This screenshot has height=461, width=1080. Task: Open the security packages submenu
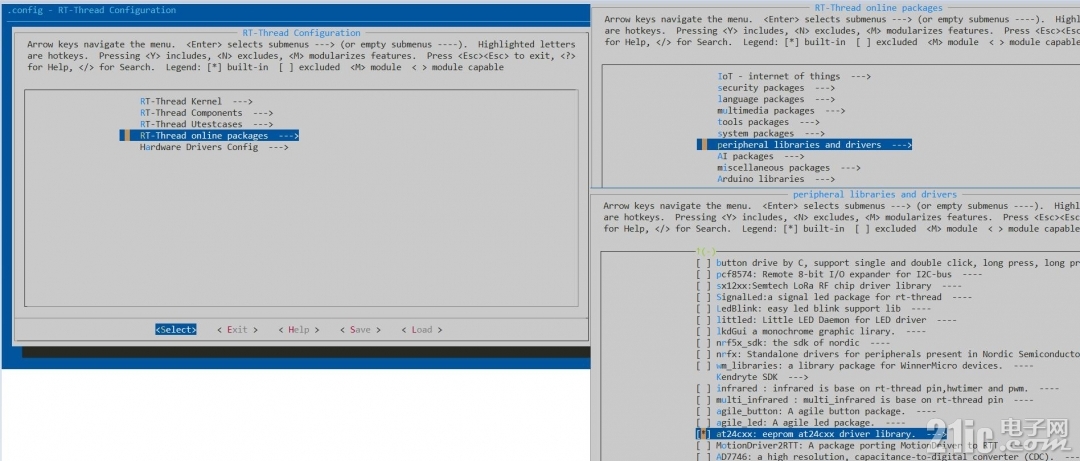click(776, 88)
